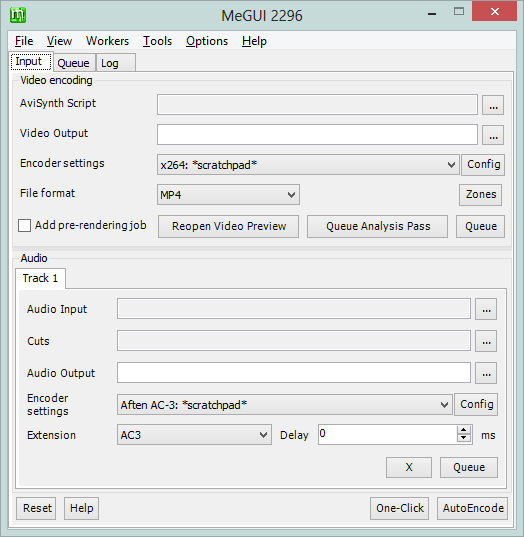Open the File menu

[x=24, y=41]
